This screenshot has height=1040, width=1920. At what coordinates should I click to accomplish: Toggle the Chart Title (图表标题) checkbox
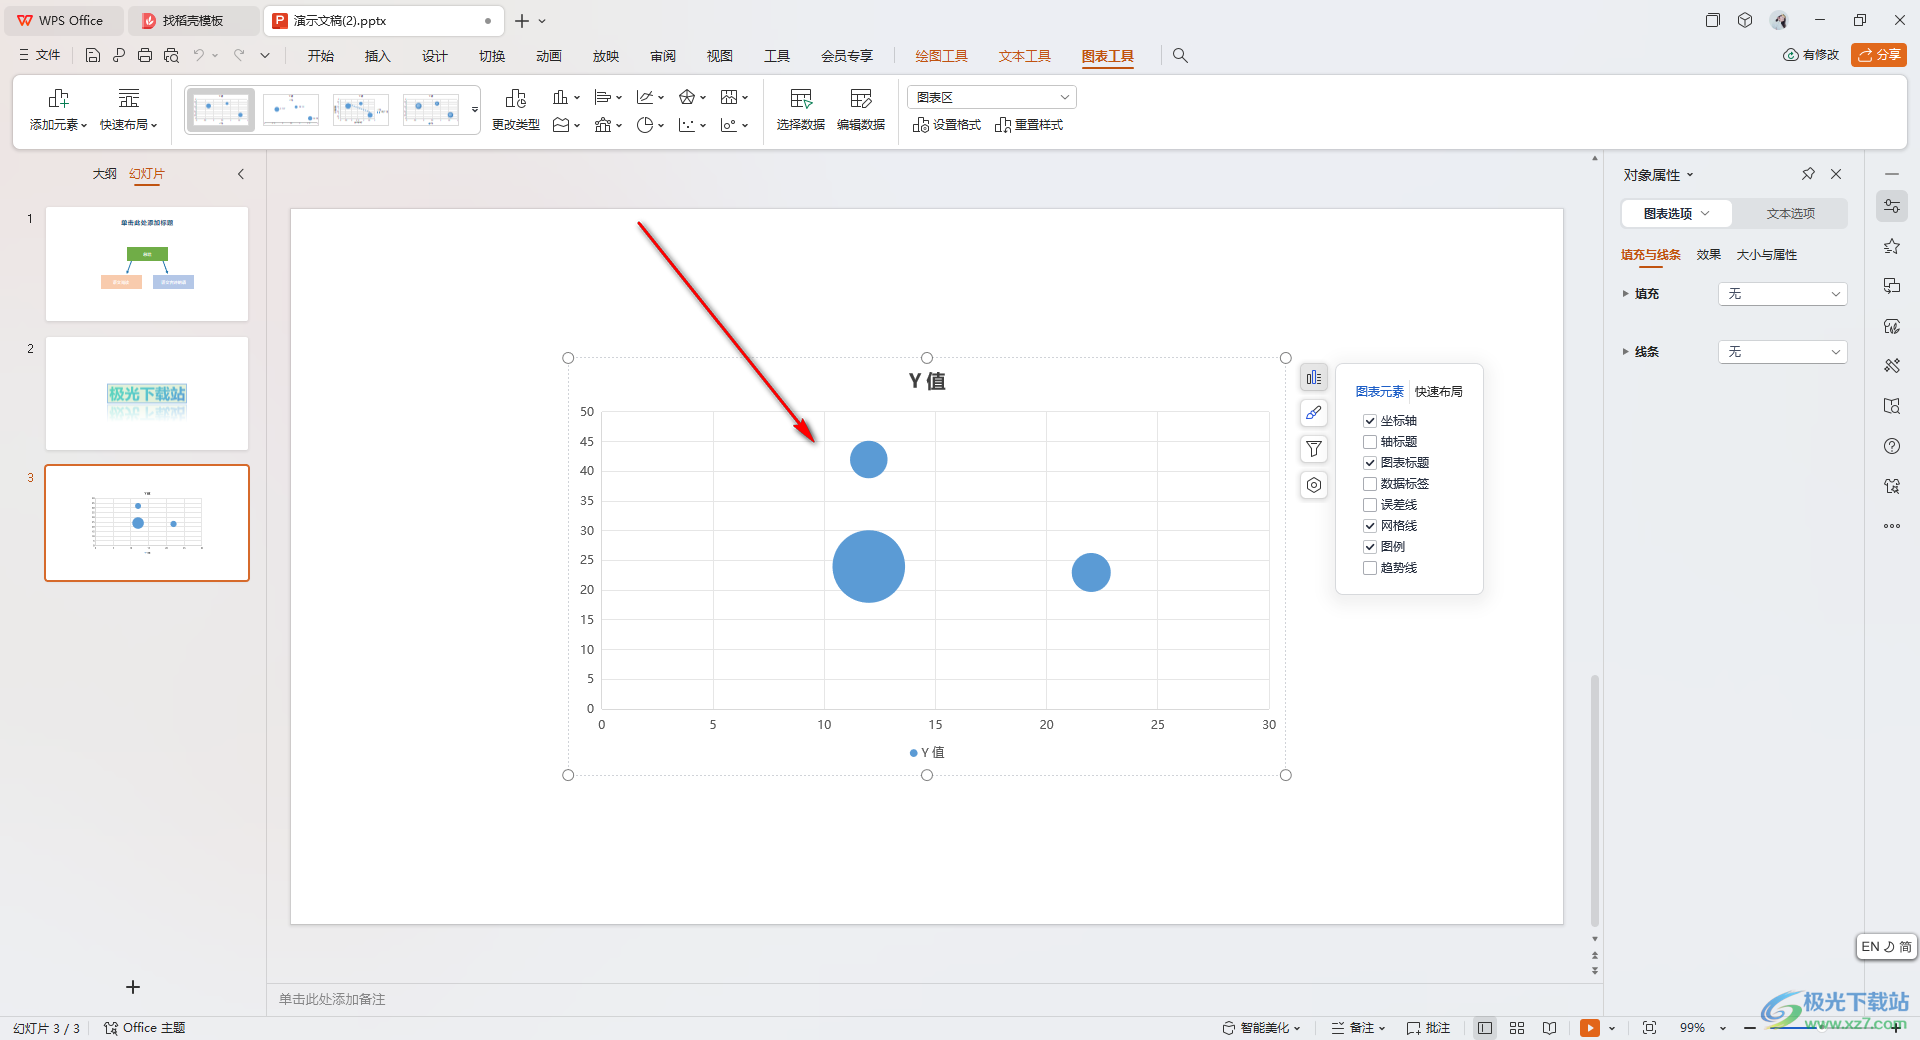coord(1370,463)
